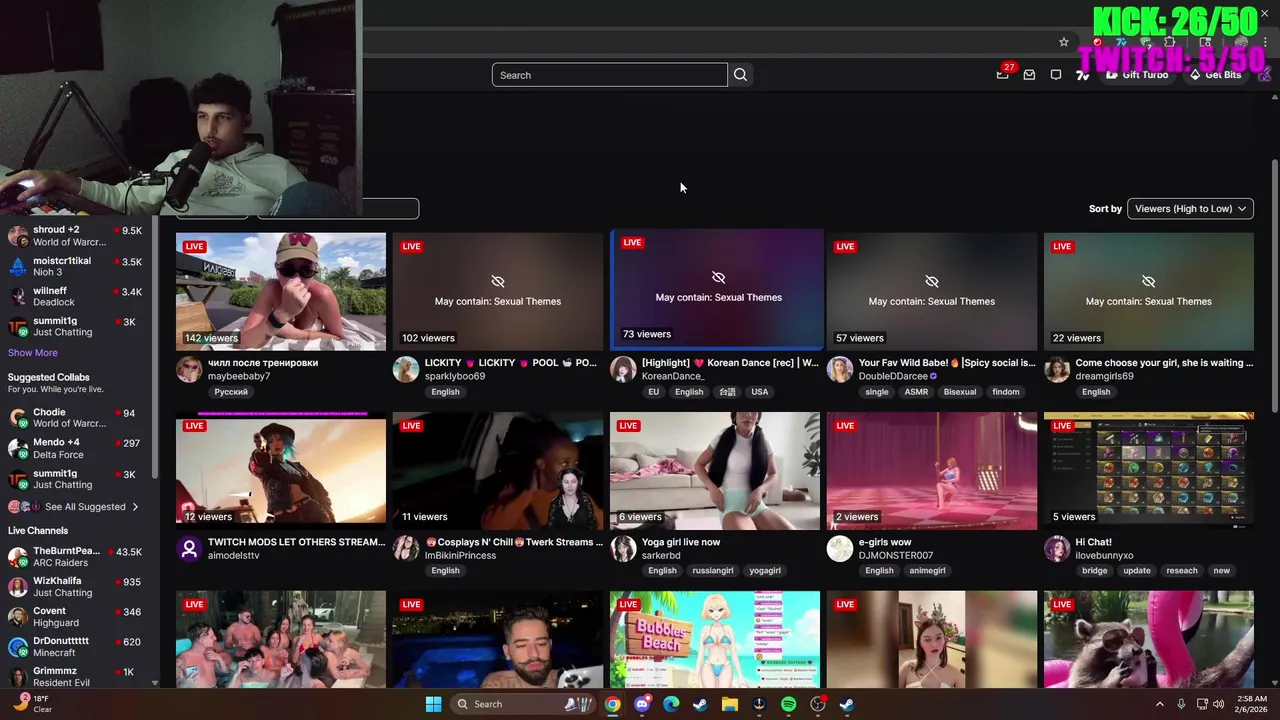Select the USA tag under KoreanDance_
Viewport: 1280px width, 720px height.
click(760, 392)
